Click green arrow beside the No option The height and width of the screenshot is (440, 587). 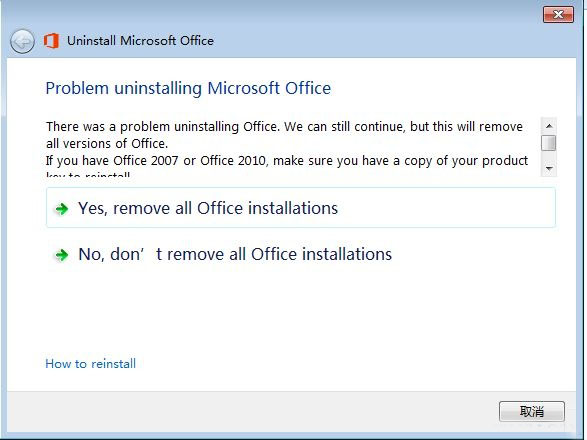pyautogui.click(x=62, y=255)
